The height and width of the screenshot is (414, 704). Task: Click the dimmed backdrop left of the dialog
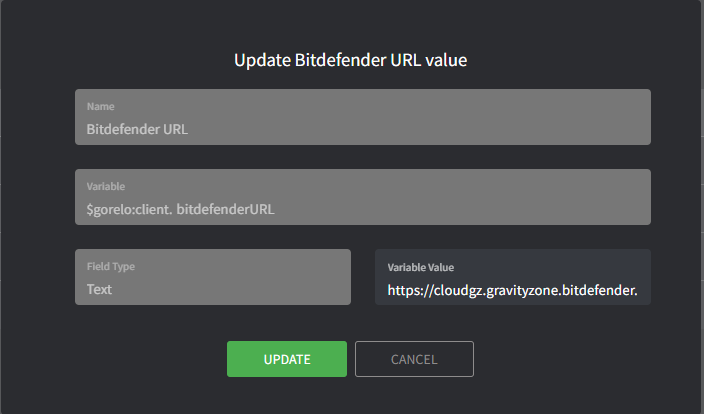(x=3, y=200)
